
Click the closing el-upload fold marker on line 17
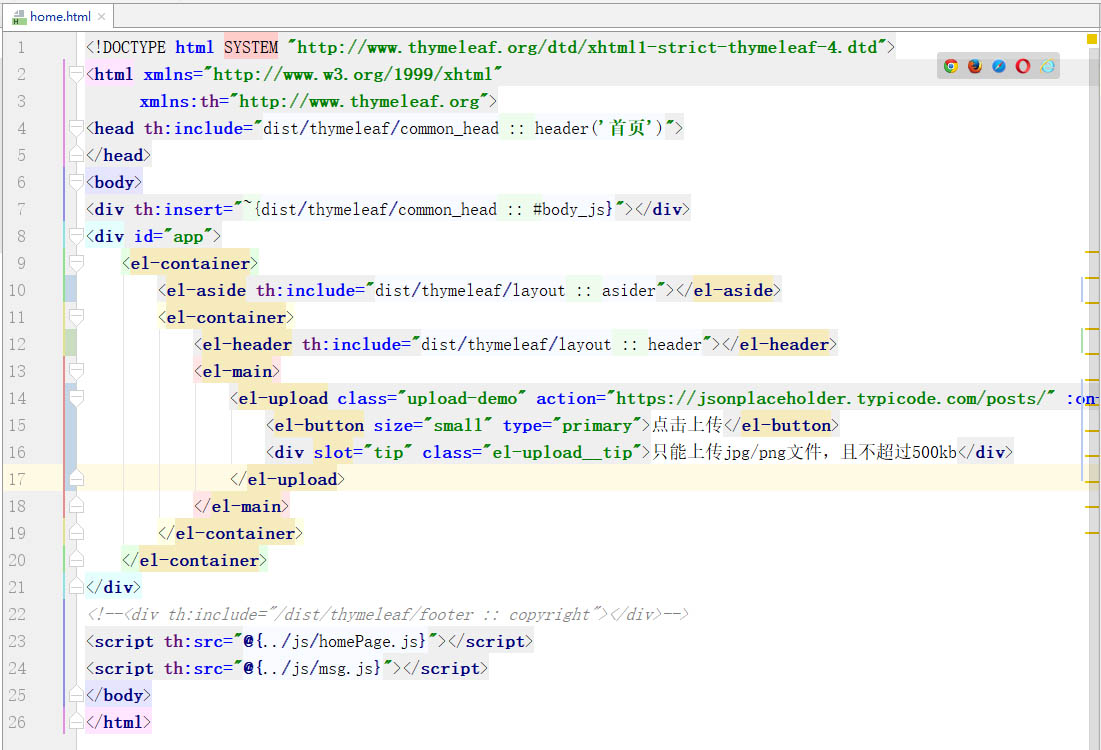coord(76,479)
